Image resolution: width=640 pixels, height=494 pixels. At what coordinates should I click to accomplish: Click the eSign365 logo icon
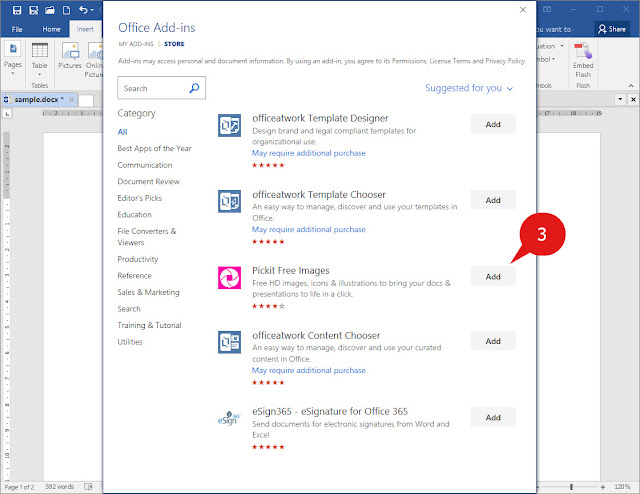[x=229, y=418]
